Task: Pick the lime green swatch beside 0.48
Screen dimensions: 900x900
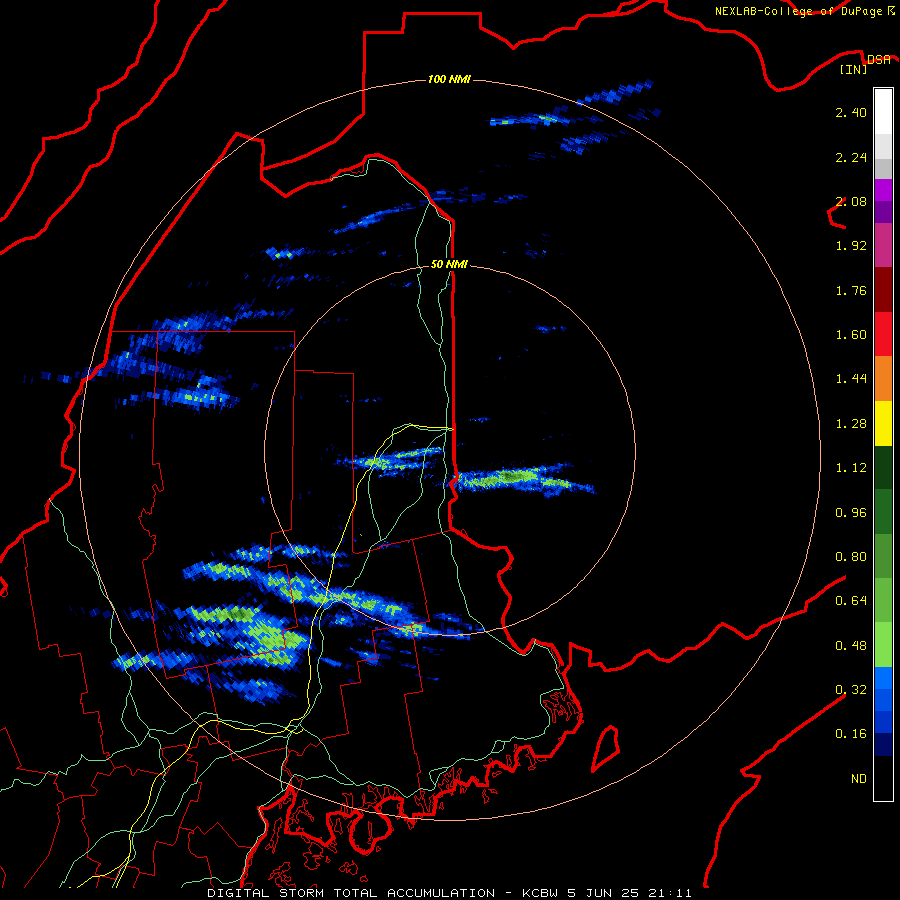Action: [883, 645]
